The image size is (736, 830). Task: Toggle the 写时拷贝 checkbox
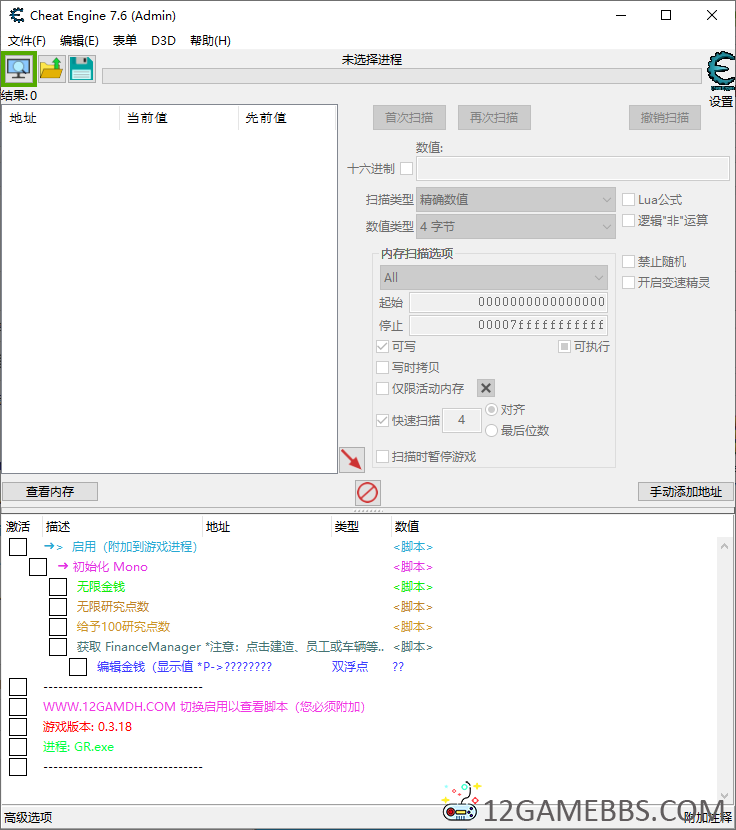pos(382,367)
